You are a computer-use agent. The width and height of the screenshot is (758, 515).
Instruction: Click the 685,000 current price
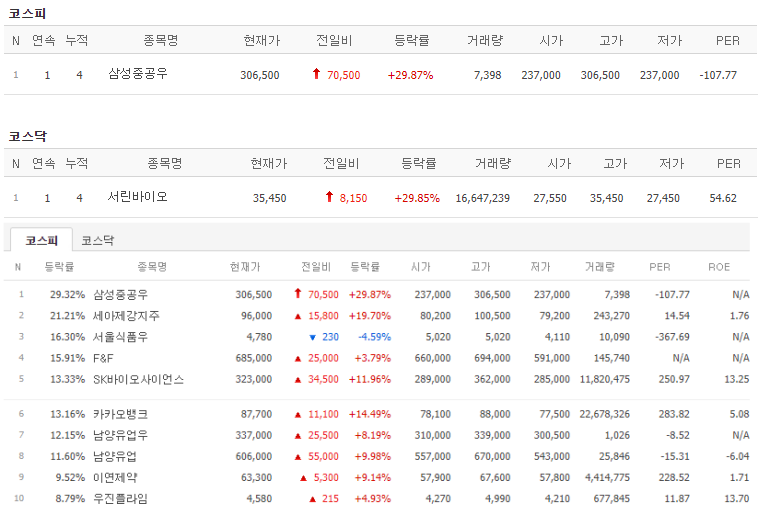click(254, 358)
